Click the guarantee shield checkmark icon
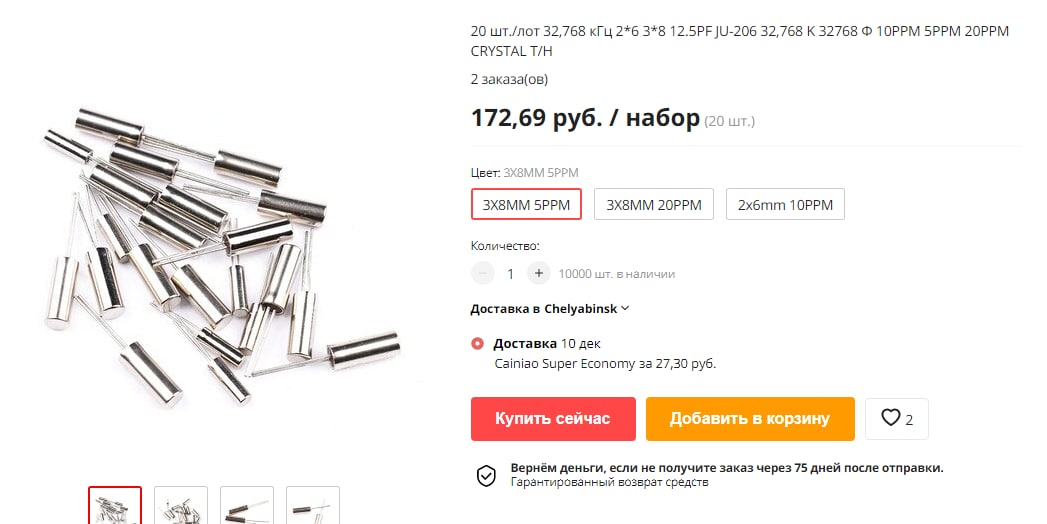The width and height of the screenshot is (1047, 524). coord(486,475)
